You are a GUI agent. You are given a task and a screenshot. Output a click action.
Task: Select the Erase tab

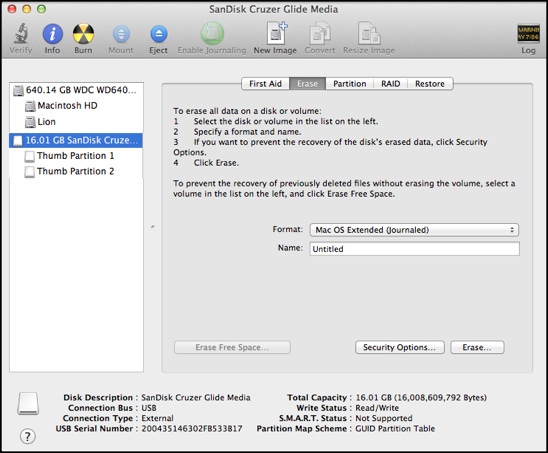308,84
